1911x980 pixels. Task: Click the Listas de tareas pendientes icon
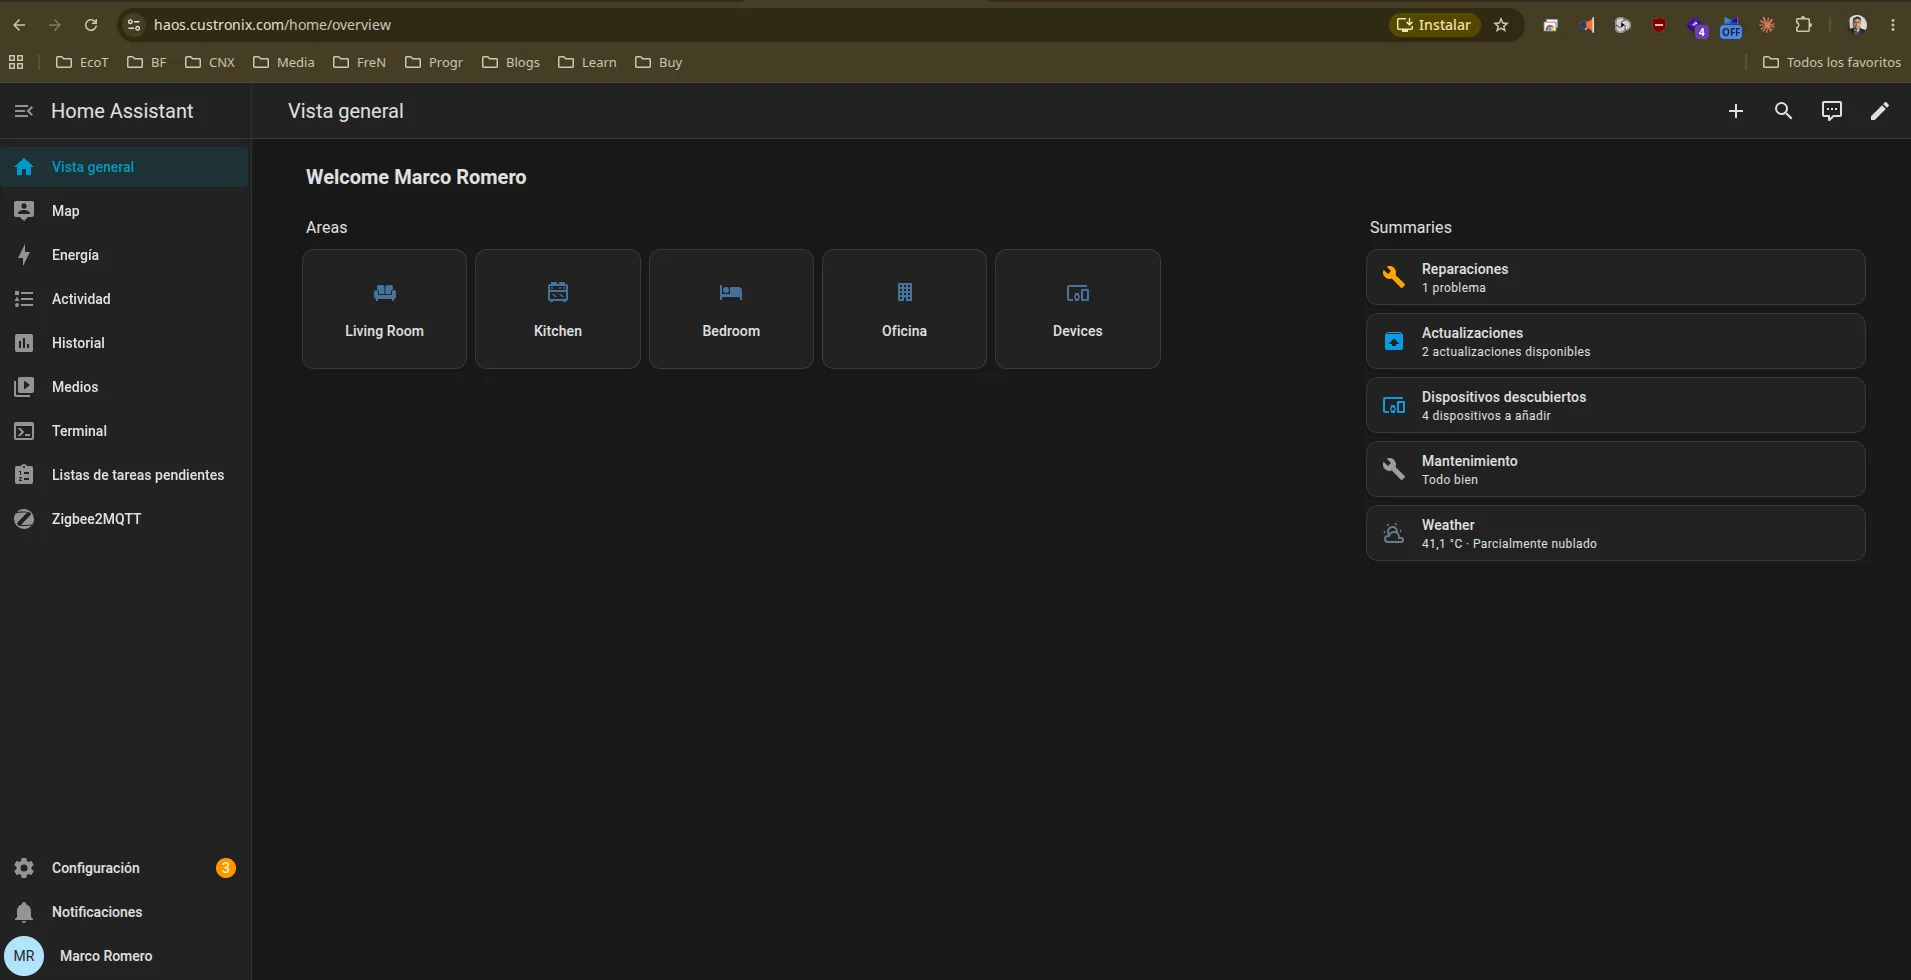[24, 475]
